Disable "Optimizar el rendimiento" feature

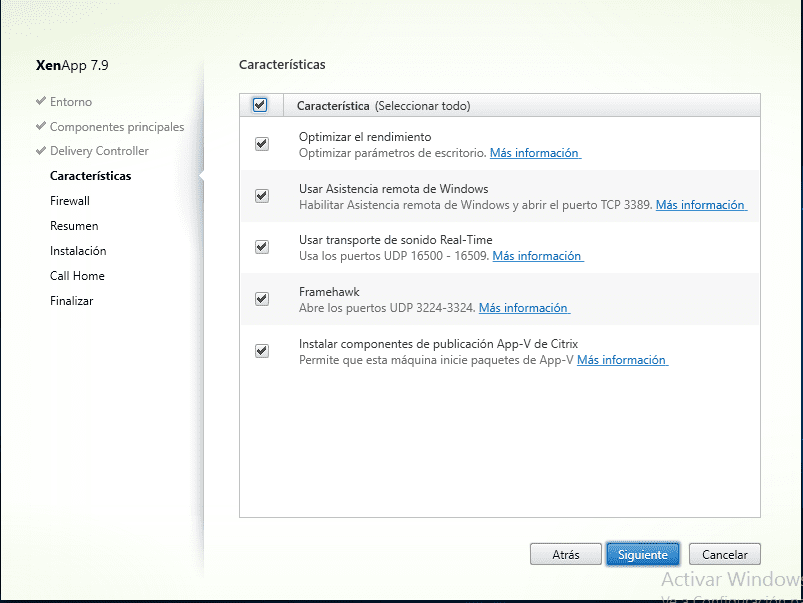(262, 143)
